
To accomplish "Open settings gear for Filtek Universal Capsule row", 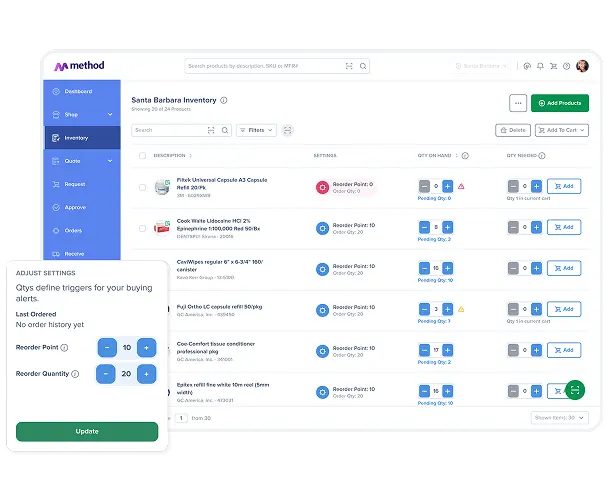I will (x=322, y=187).
